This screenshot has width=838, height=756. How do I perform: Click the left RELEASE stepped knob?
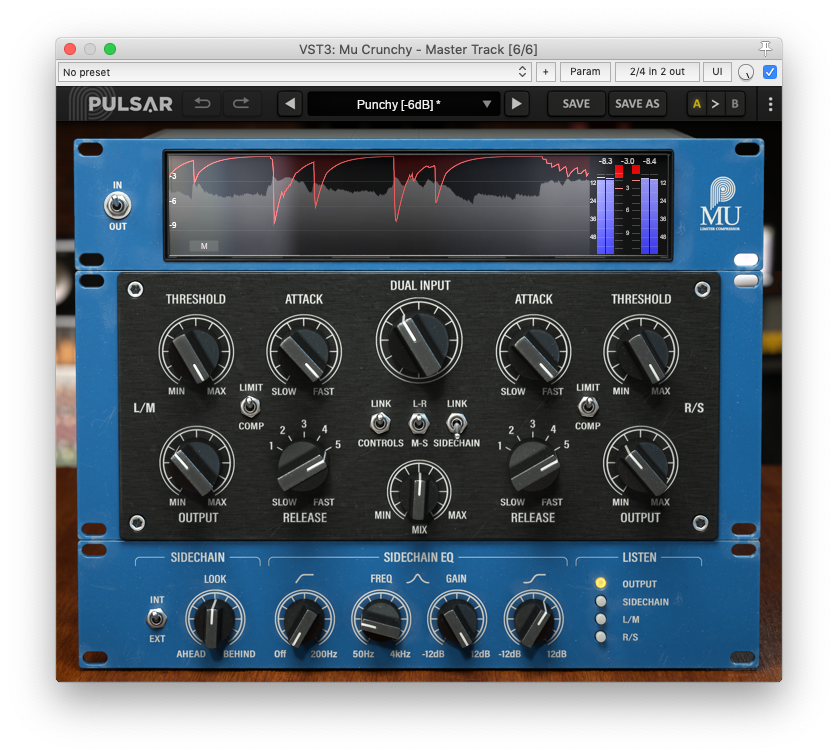tap(303, 466)
